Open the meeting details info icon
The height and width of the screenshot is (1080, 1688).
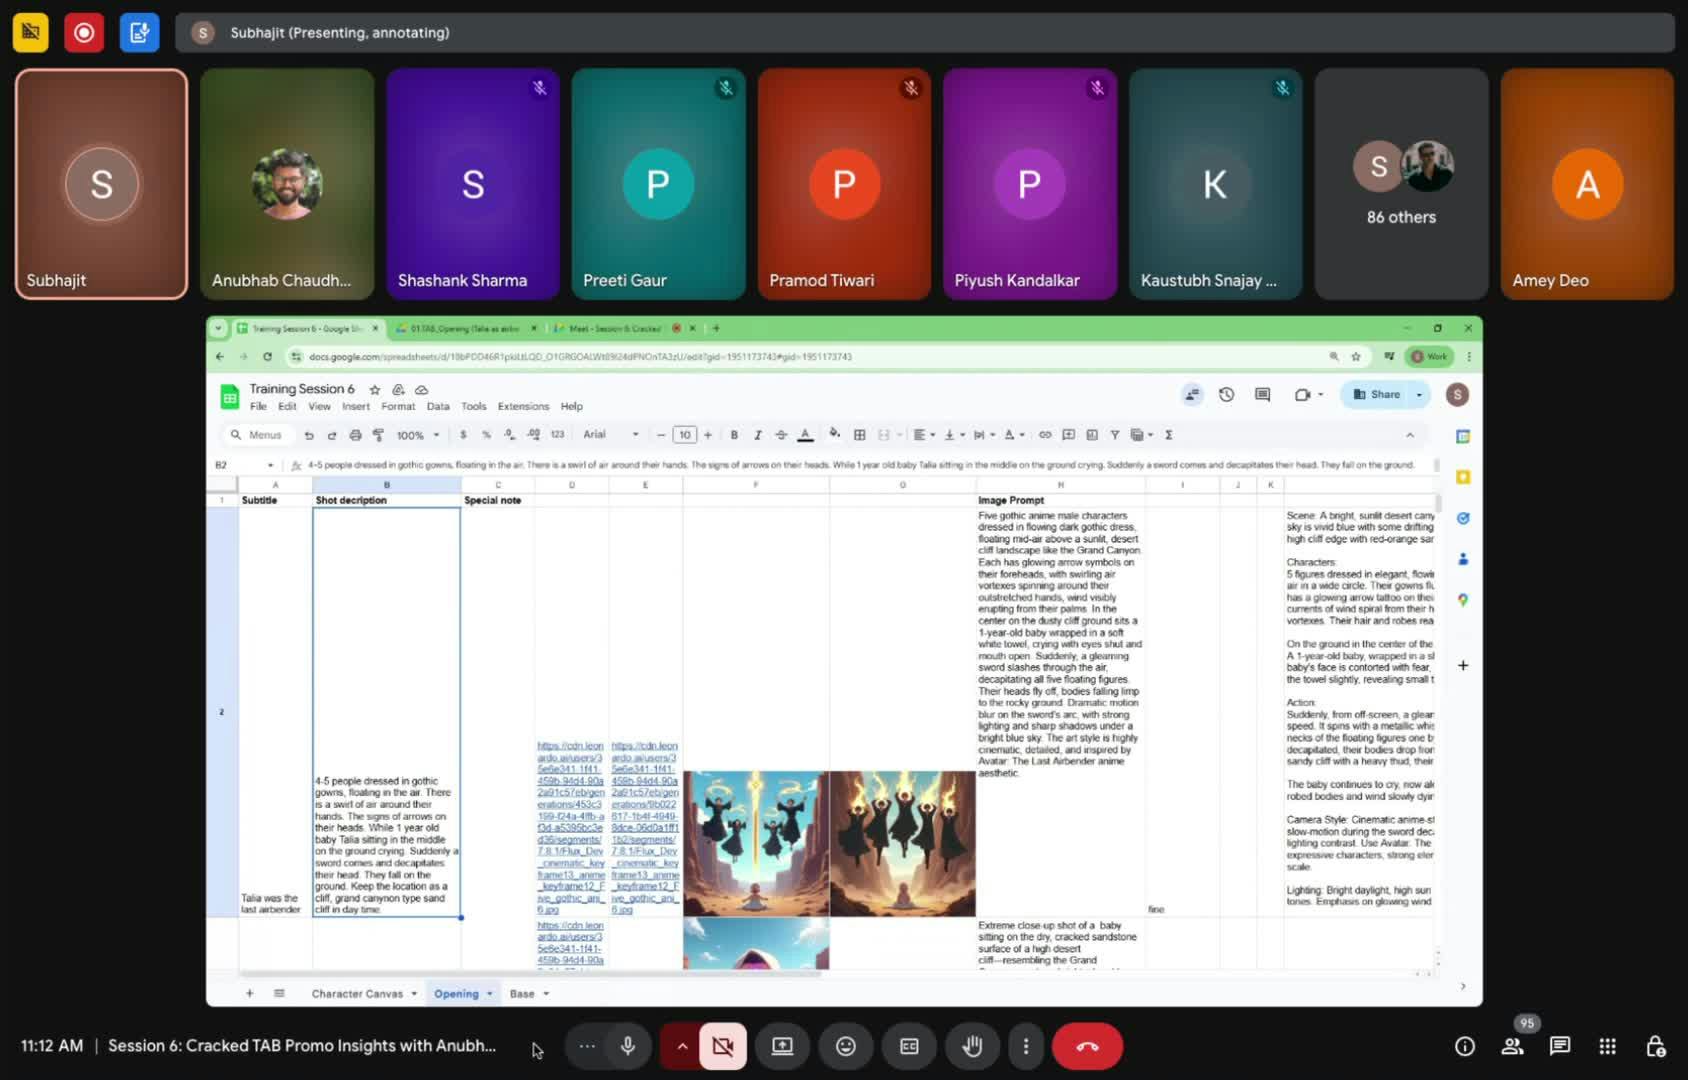tap(1464, 1046)
